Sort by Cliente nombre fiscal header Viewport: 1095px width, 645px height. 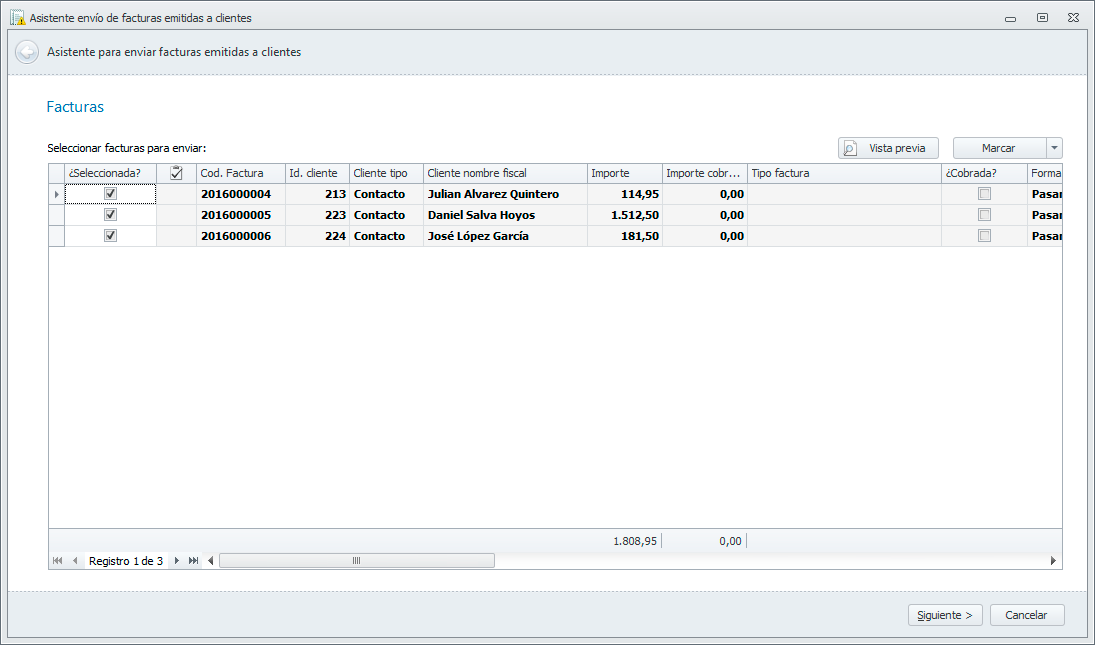coord(506,173)
